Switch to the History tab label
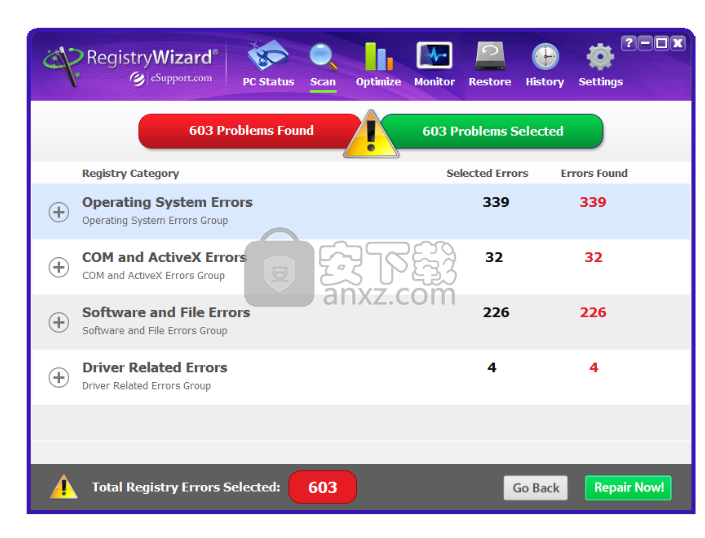Image resolution: width=705 pixels, height=538 pixels. tap(544, 82)
